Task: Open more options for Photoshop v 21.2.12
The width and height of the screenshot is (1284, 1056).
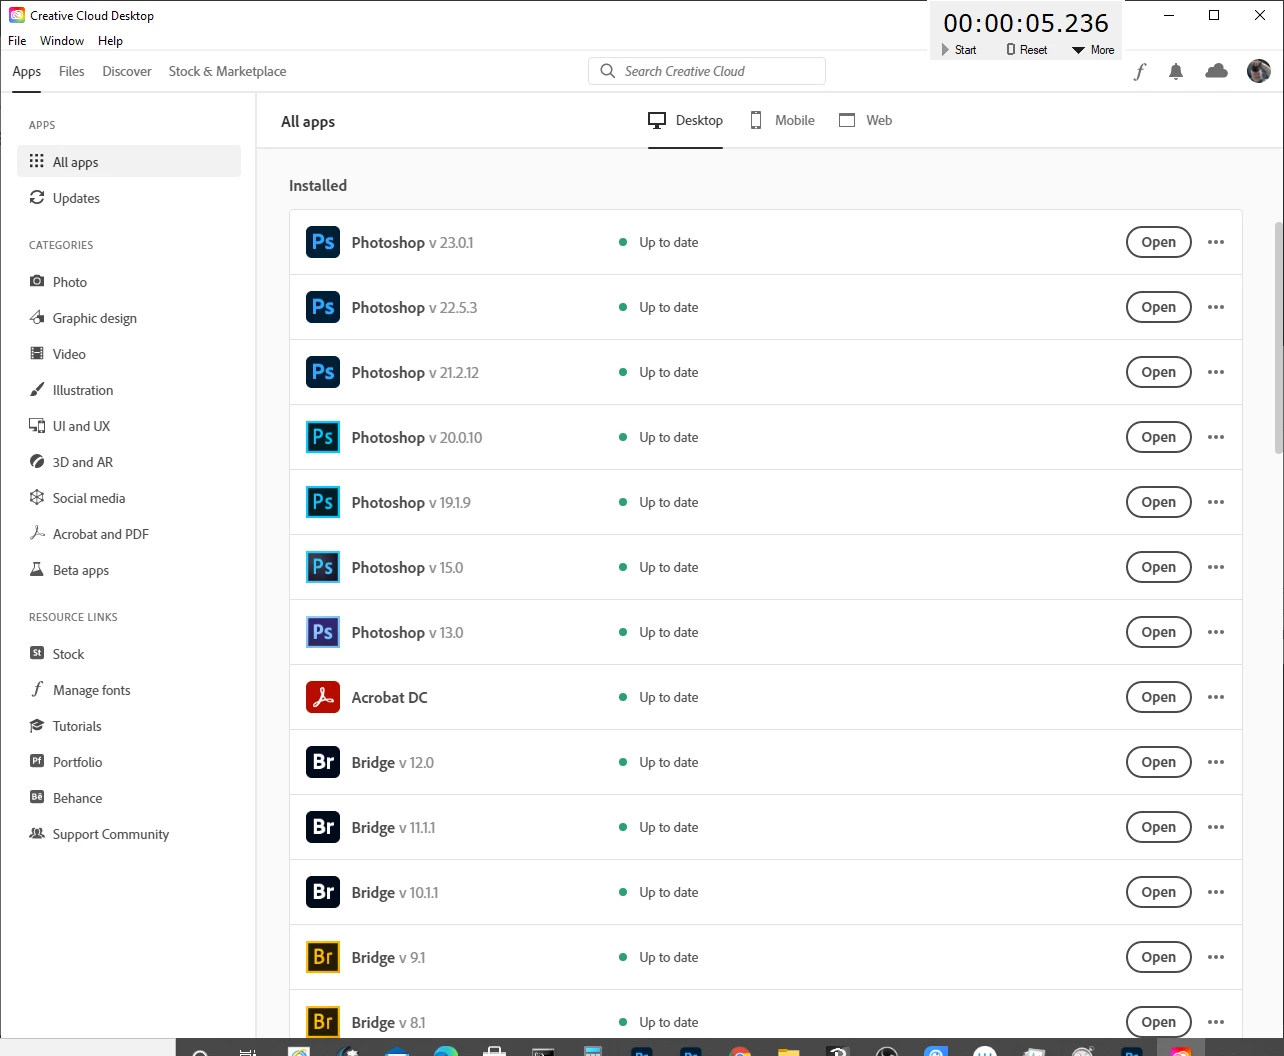Action: [1216, 372]
